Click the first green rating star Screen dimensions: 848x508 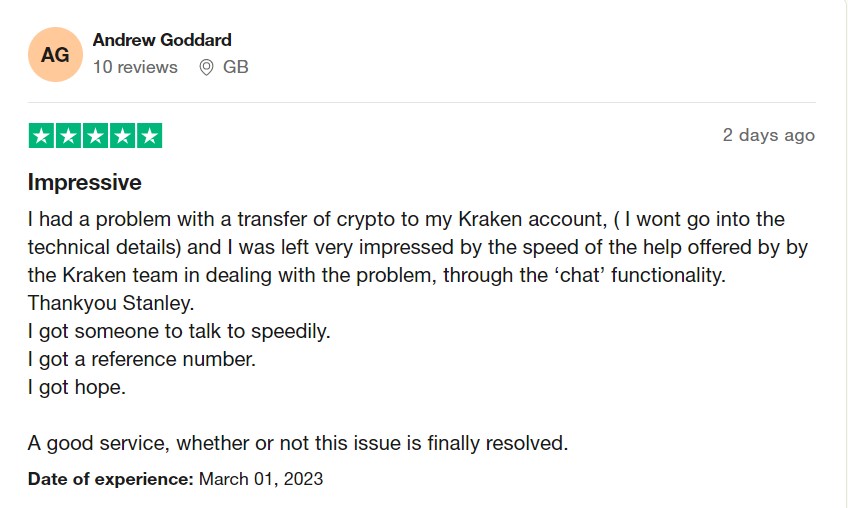pos(41,135)
